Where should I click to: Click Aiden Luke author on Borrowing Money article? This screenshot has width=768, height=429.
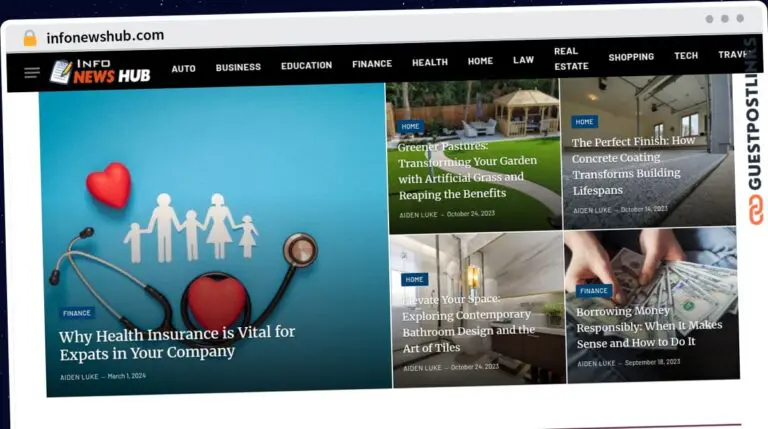pos(596,363)
